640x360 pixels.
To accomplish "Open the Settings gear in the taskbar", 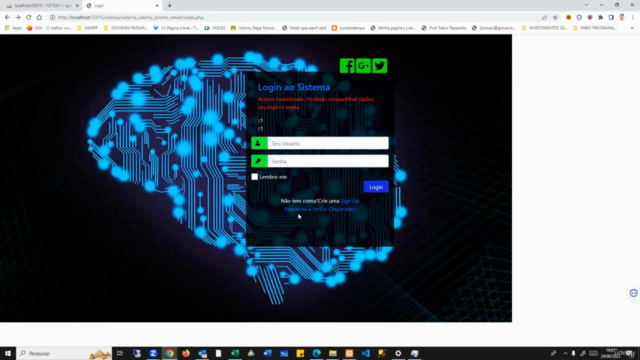I will pos(398,353).
